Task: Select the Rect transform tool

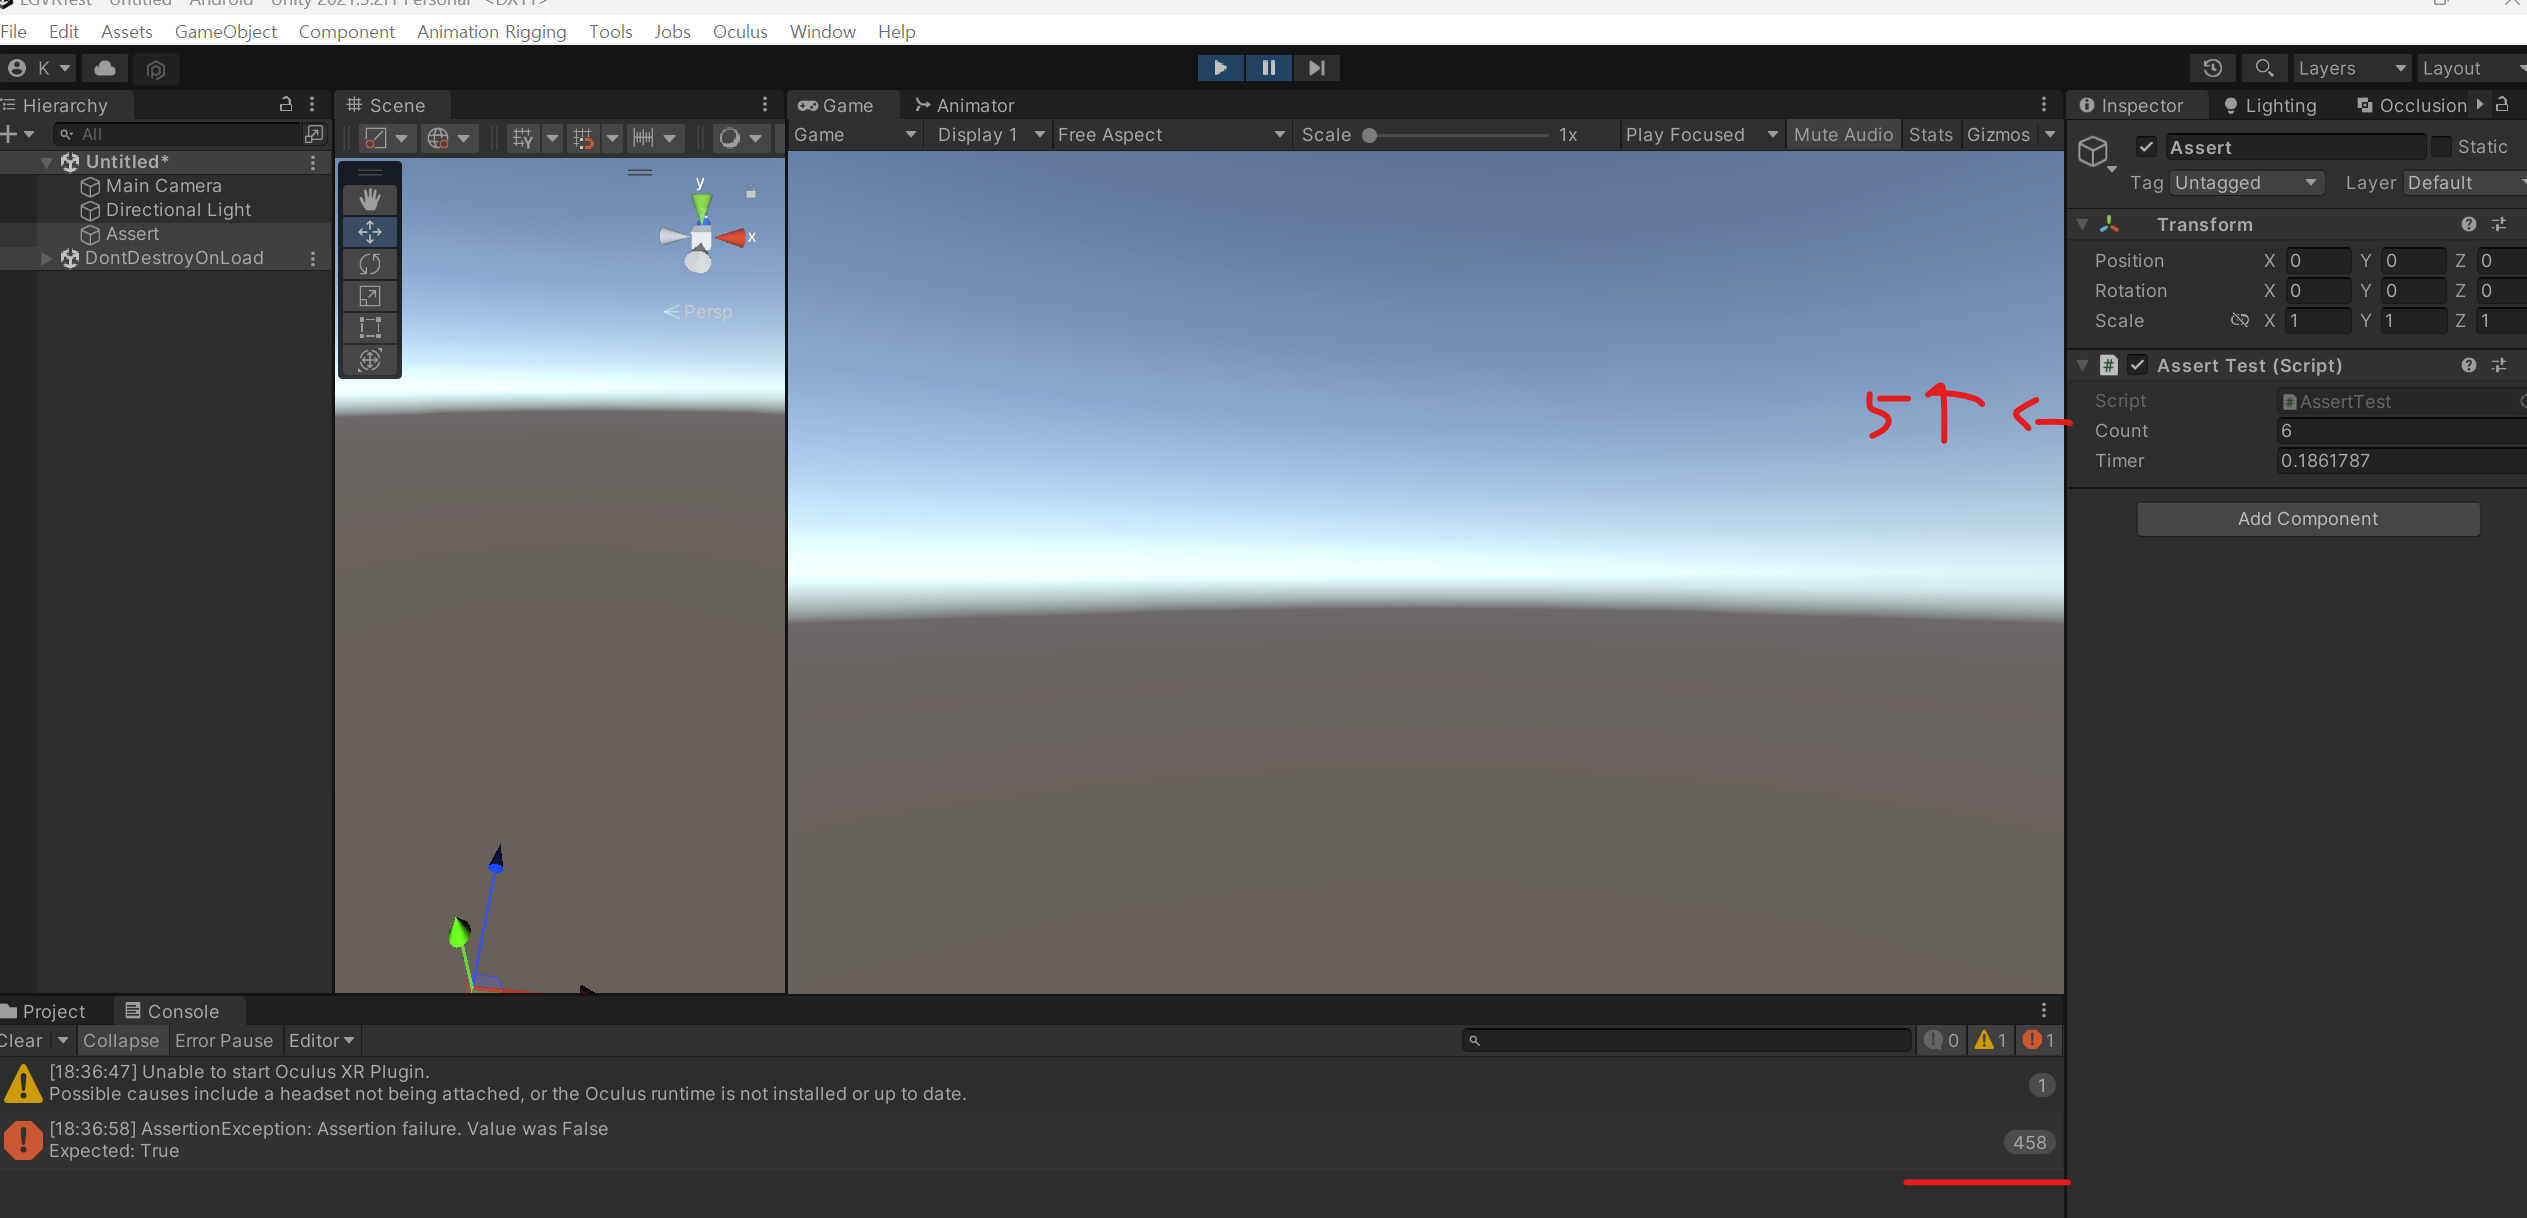Action: click(370, 328)
